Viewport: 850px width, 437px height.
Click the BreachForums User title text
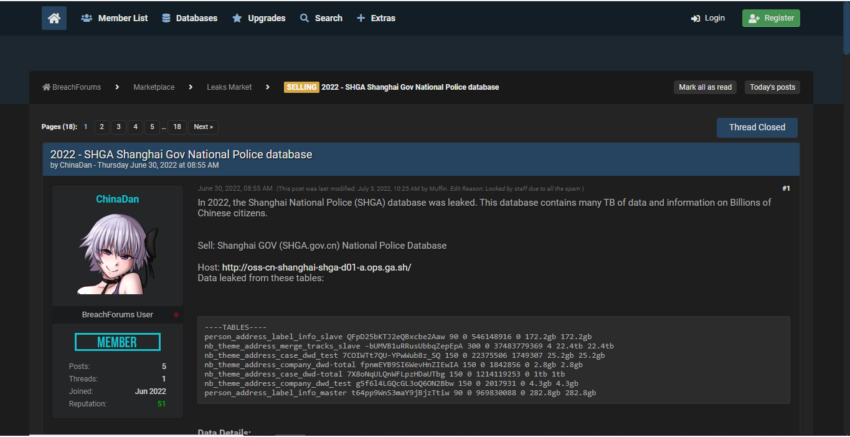118,314
